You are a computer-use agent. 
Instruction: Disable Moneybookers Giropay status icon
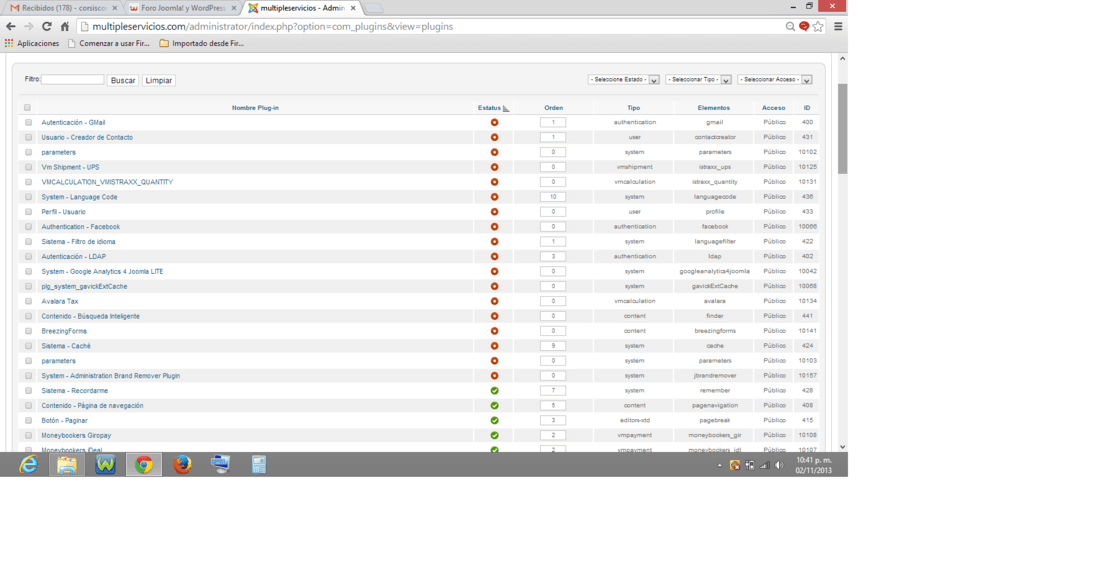point(495,435)
